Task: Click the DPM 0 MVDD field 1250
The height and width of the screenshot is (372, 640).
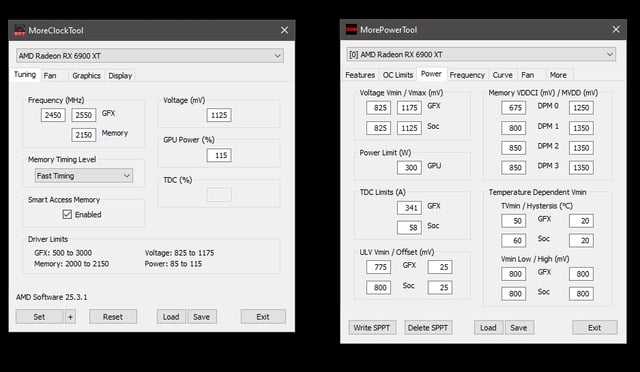Action: coord(581,108)
